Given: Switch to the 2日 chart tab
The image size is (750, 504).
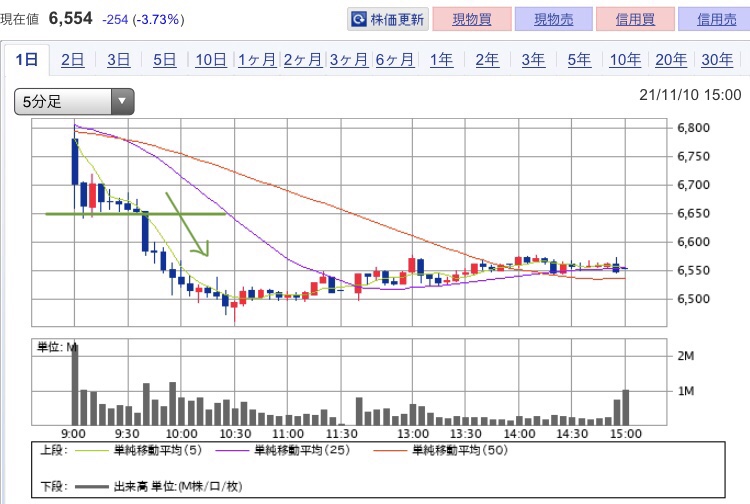Looking at the screenshot, I should click(72, 60).
